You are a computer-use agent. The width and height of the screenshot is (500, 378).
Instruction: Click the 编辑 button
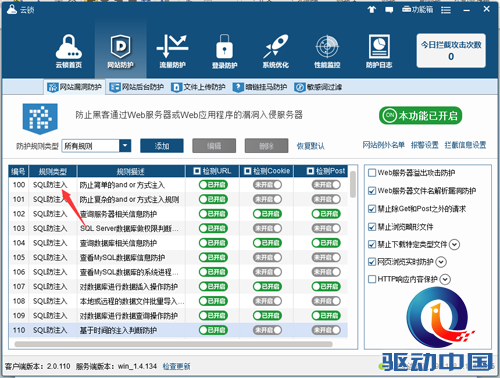pyautogui.click(x=214, y=146)
